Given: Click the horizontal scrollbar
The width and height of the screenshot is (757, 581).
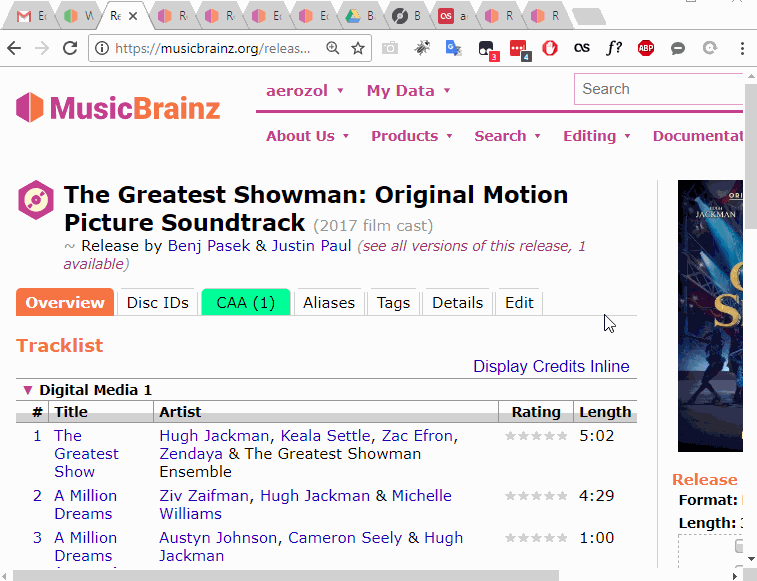Looking at the screenshot, I should [x=286, y=576].
